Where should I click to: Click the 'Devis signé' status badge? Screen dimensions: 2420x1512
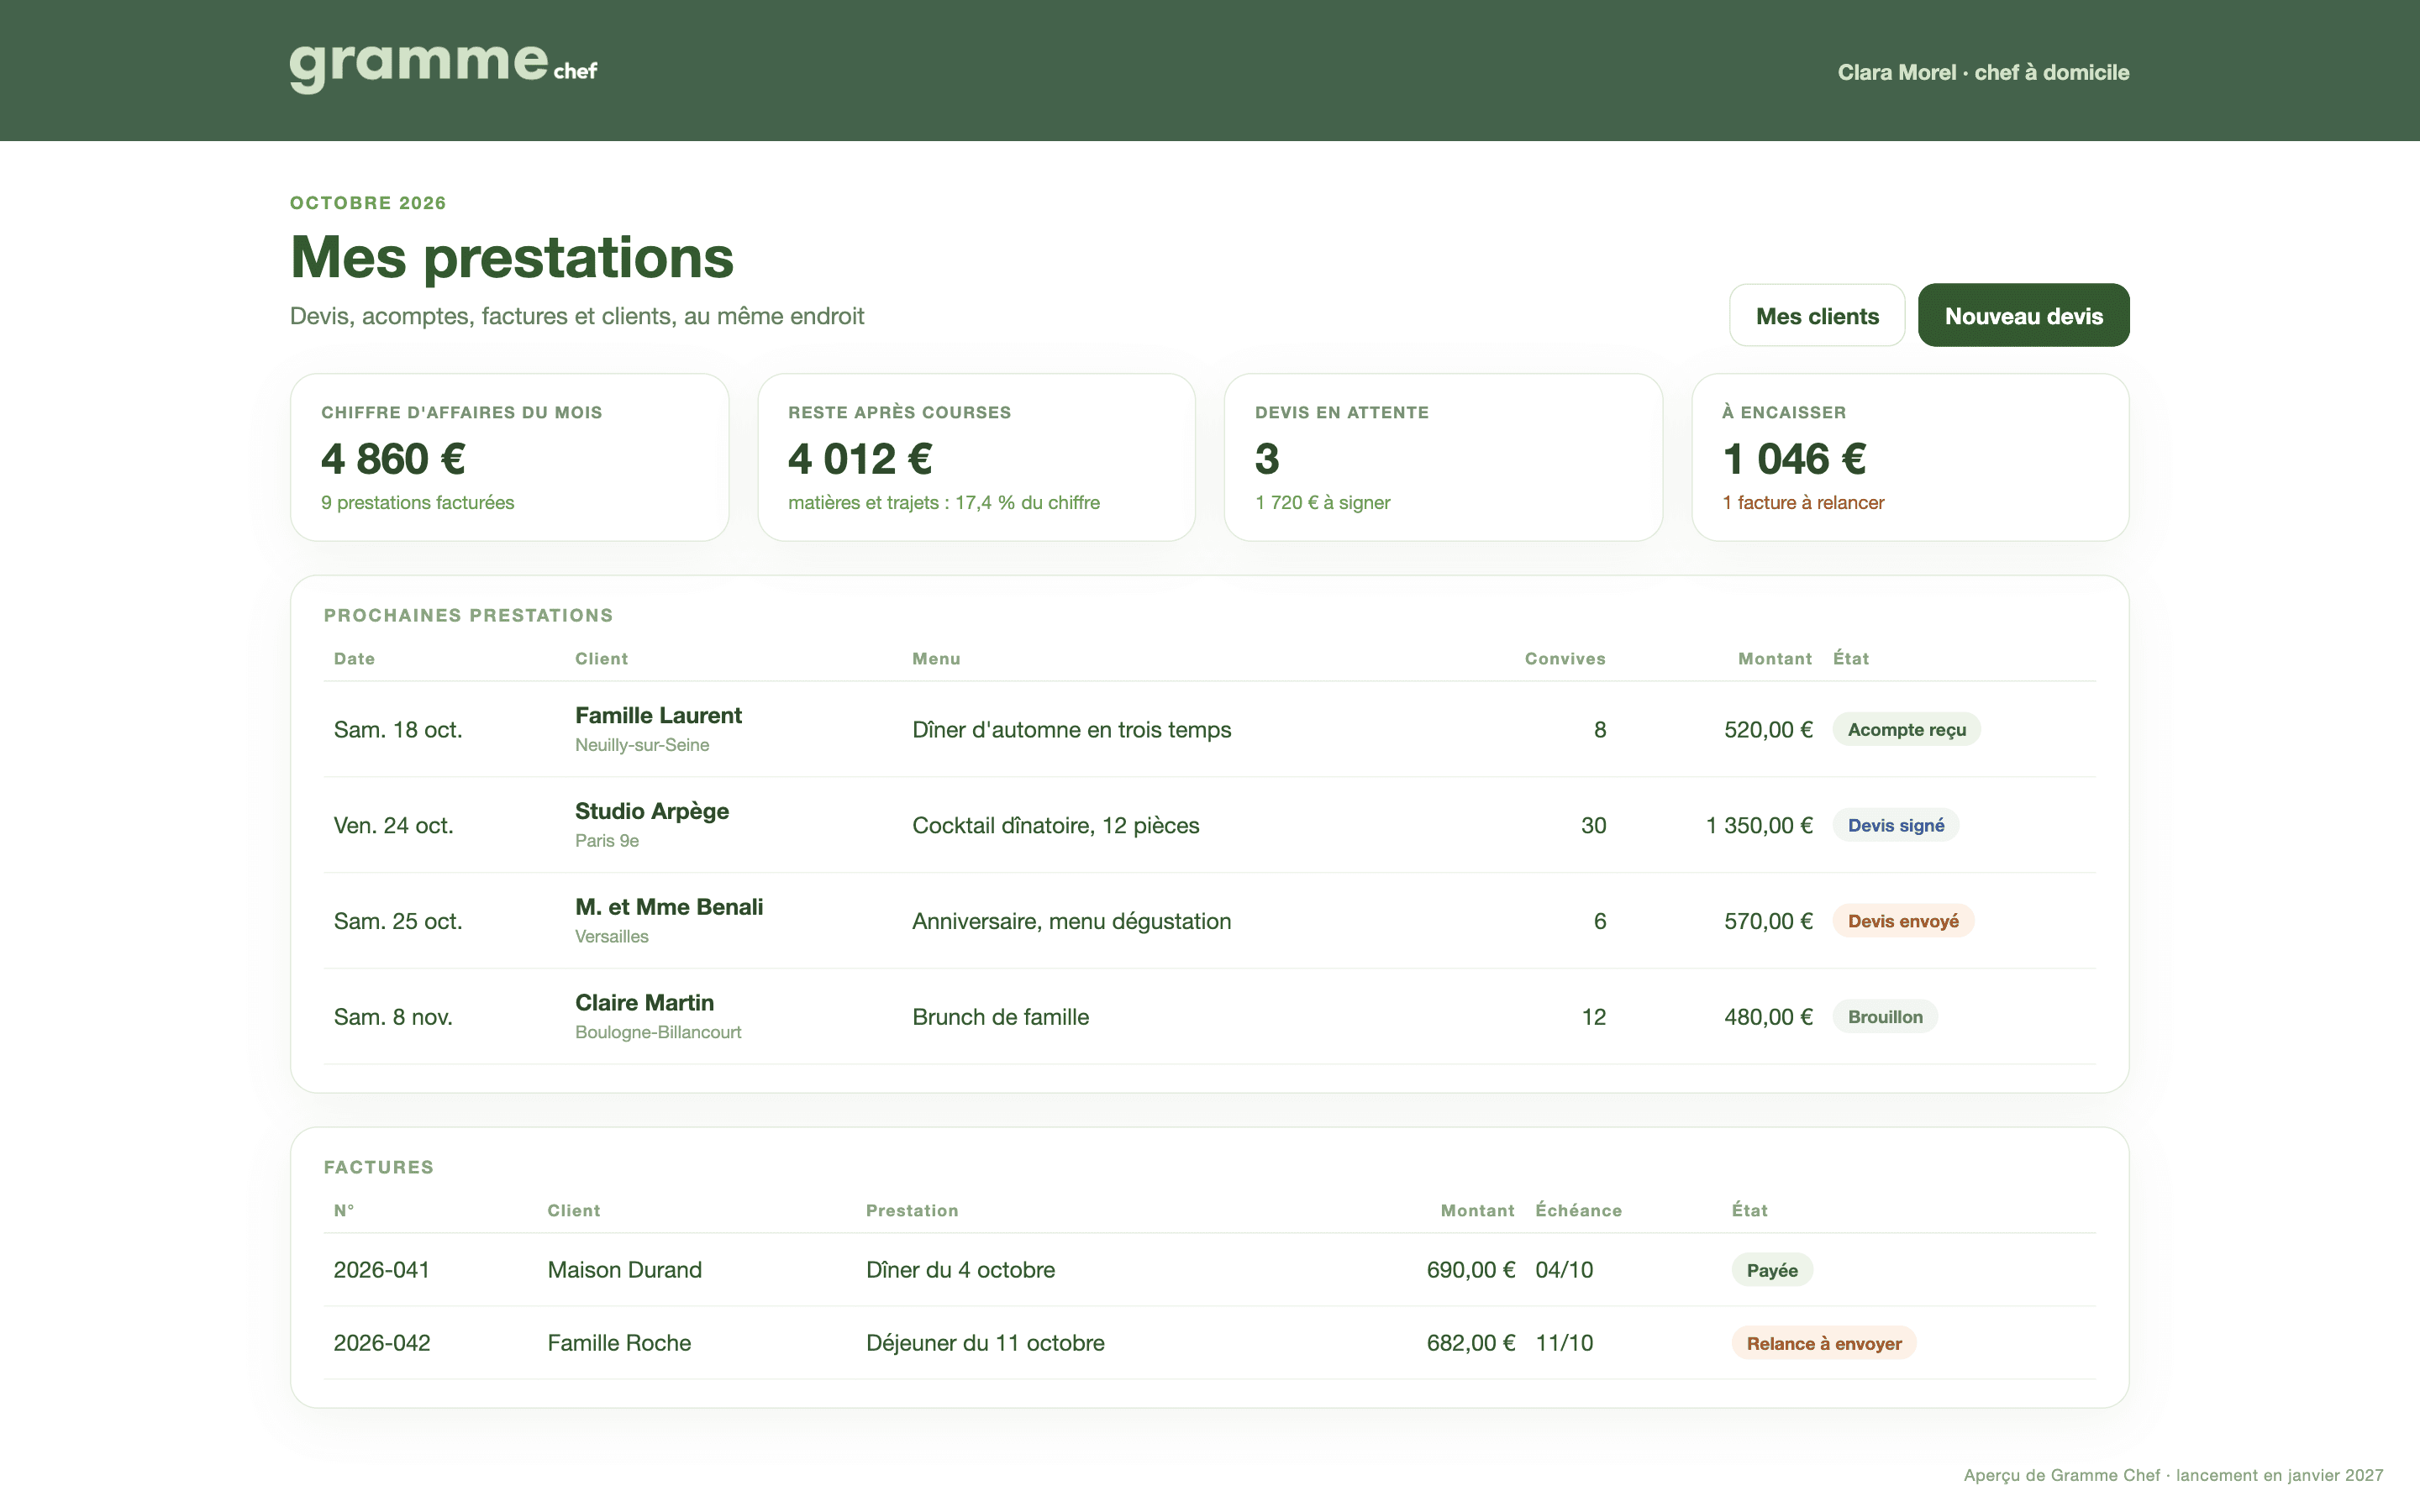(x=1895, y=826)
